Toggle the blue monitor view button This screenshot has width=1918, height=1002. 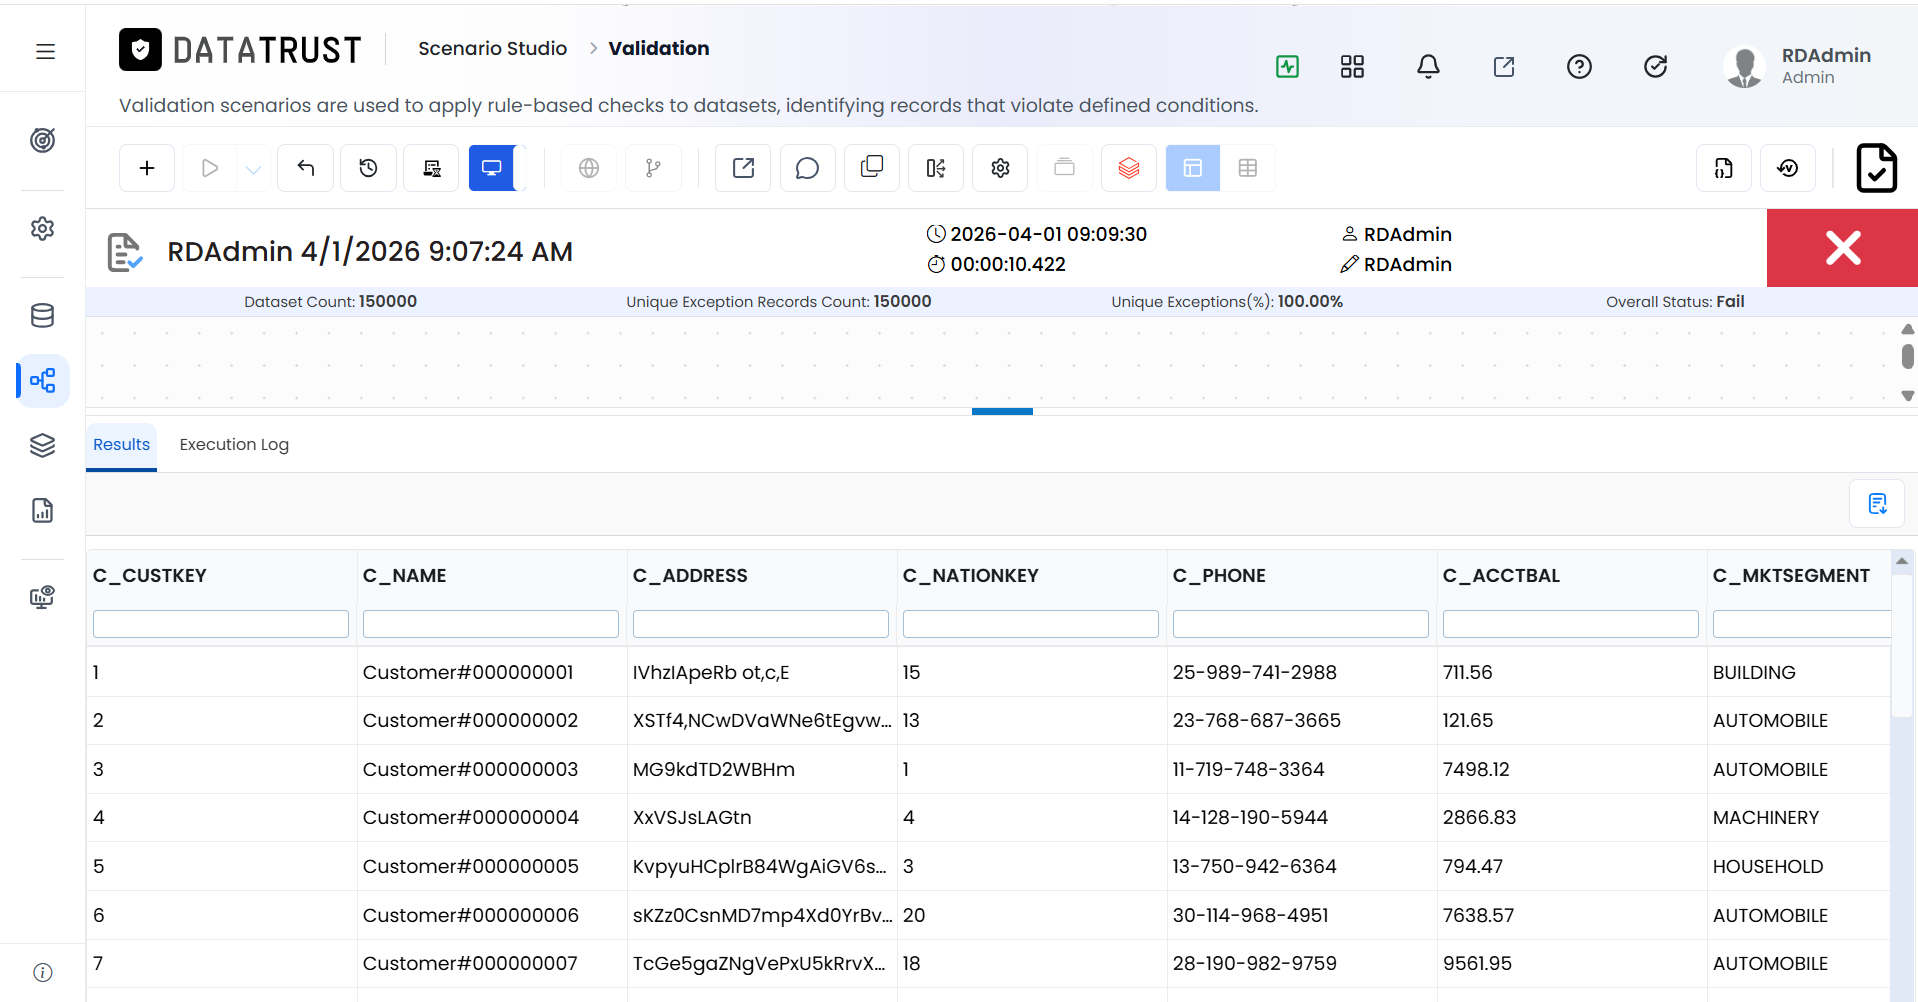[492, 168]
